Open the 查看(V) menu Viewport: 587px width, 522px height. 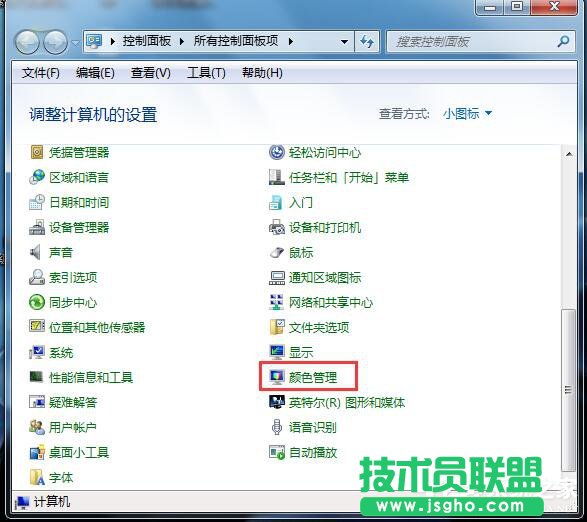150,73
